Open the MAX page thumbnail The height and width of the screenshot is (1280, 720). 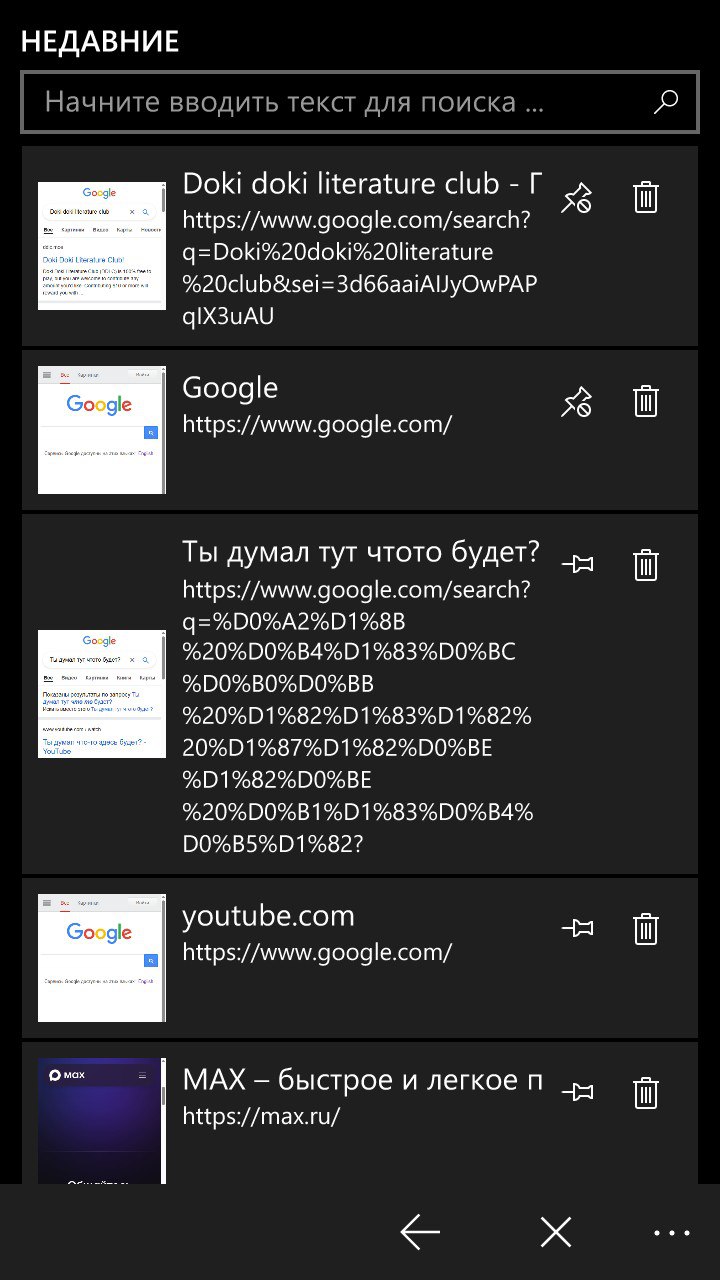(102, 1121)
